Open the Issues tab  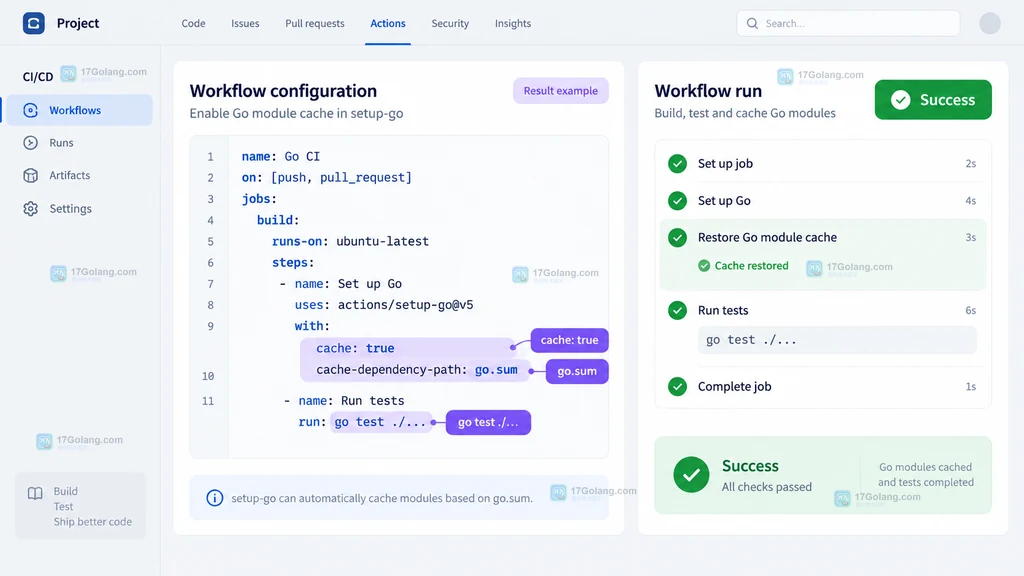coord(245,24)
